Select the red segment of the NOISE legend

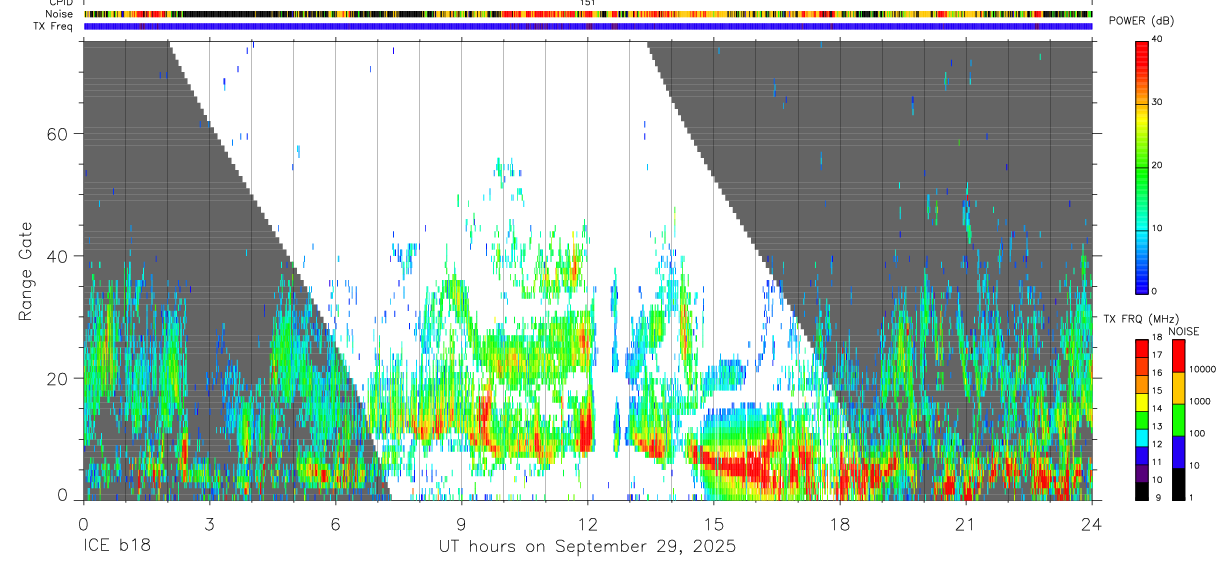[1178, 355]
